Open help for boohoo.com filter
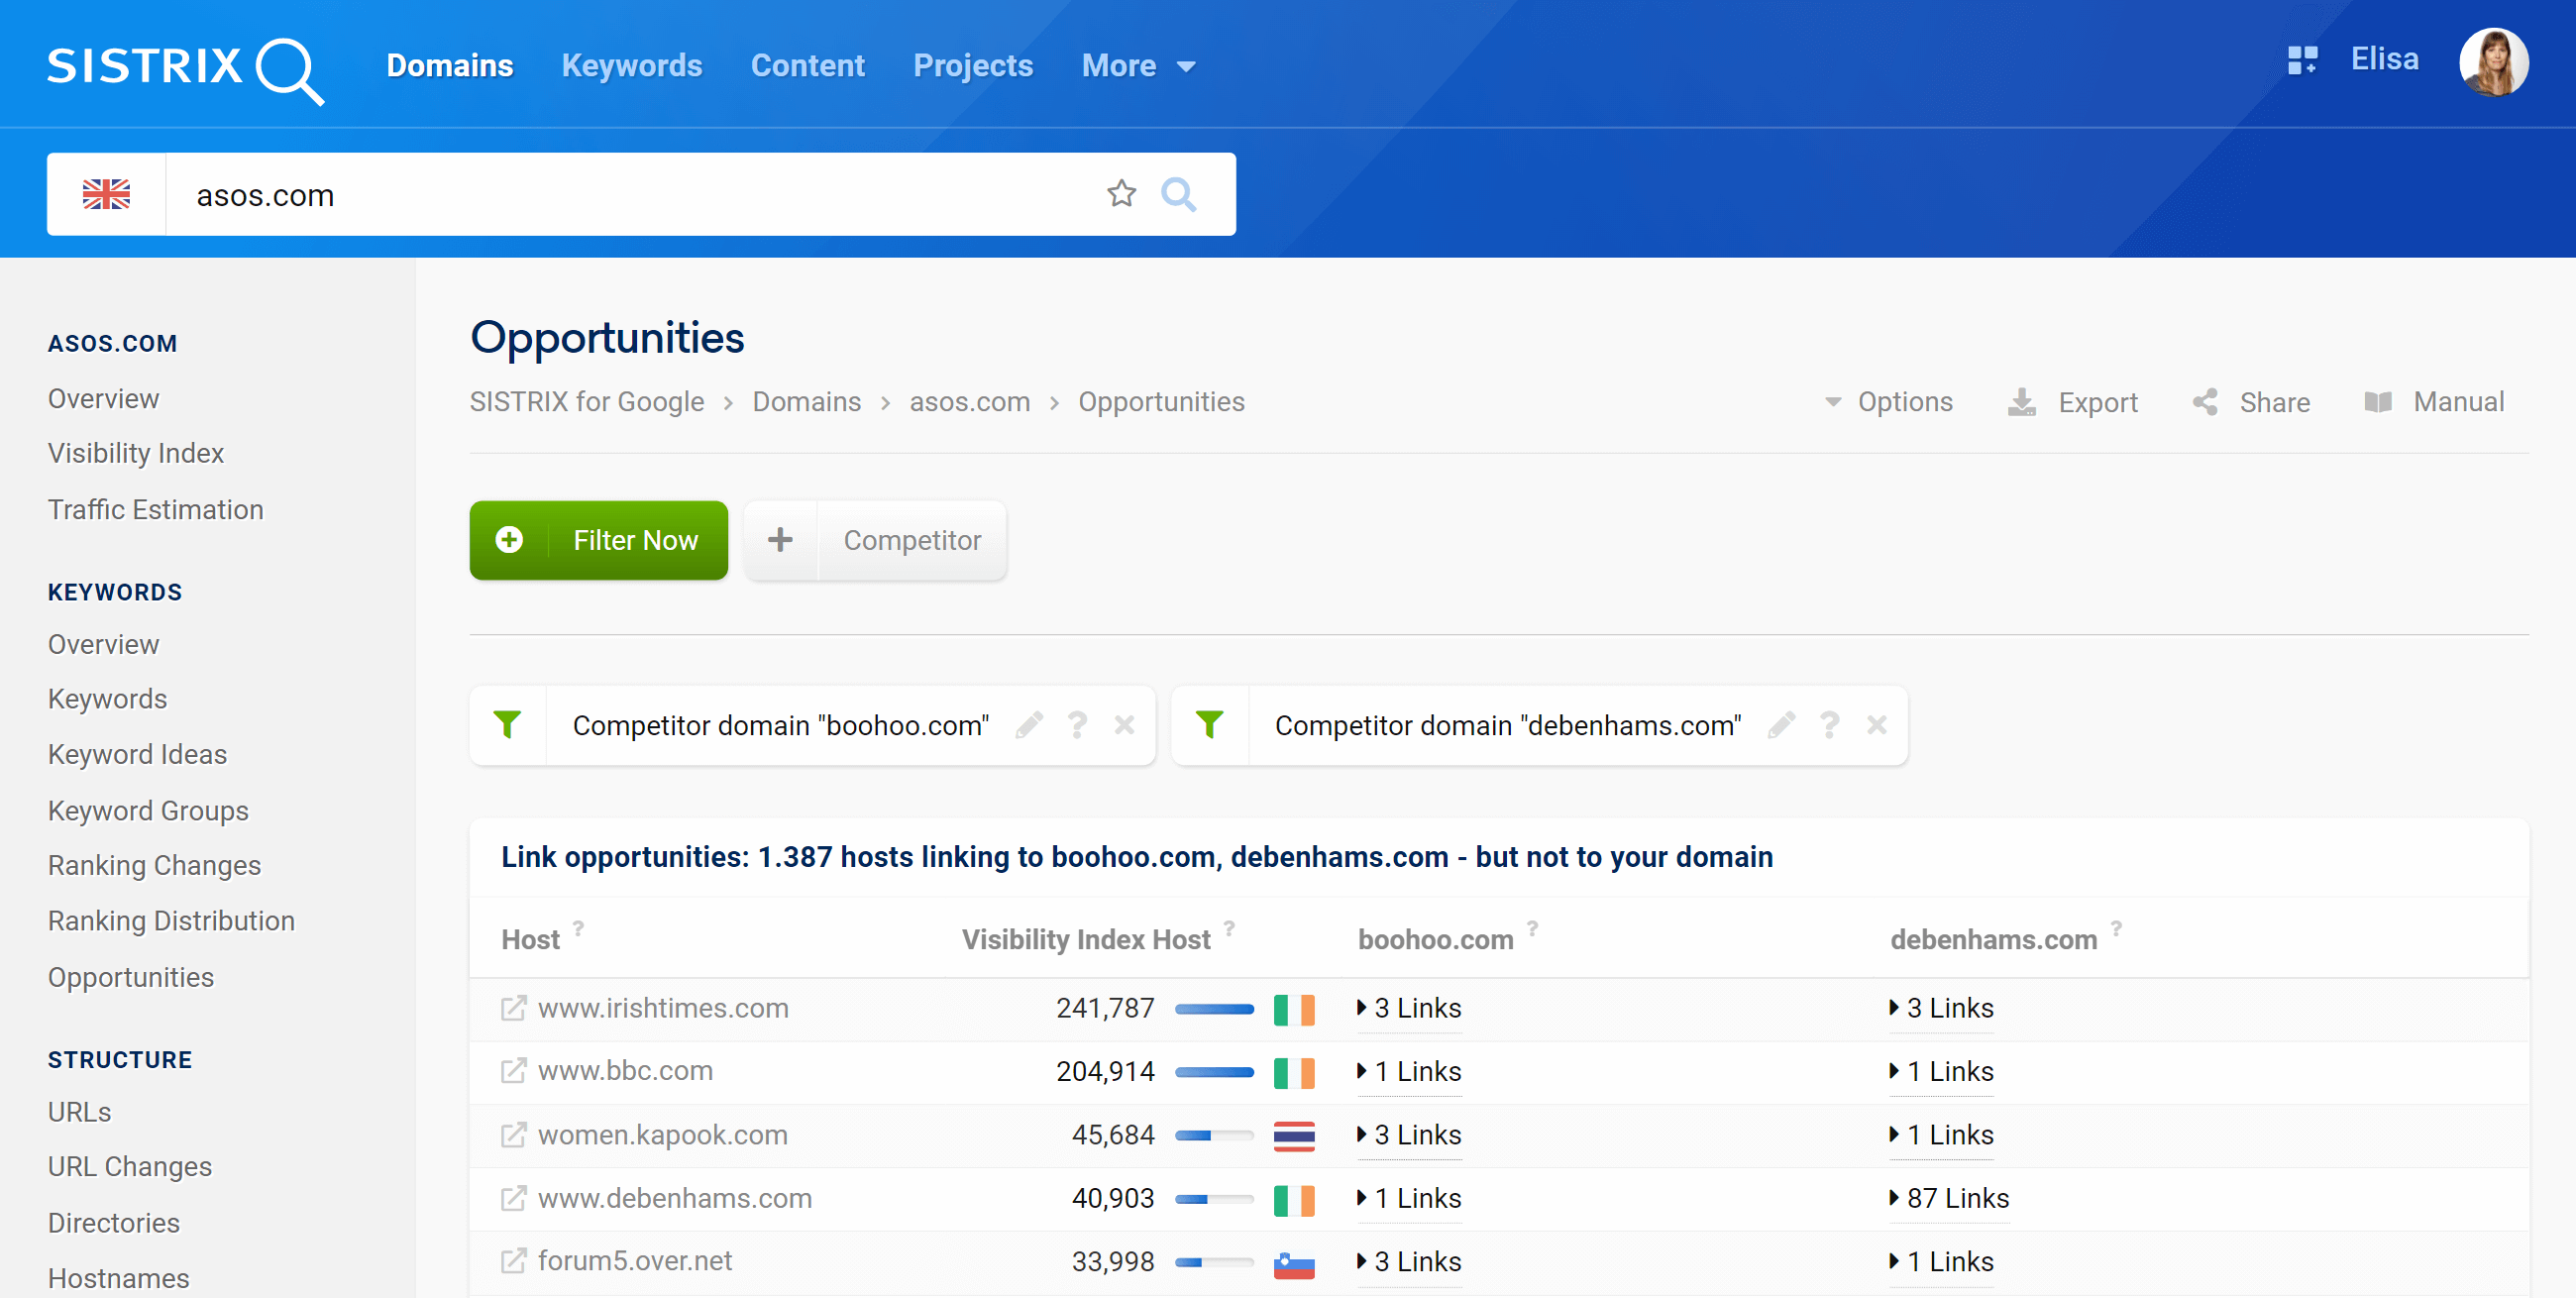The height and width of the screenshot is (1298, 2576). 1077,725
